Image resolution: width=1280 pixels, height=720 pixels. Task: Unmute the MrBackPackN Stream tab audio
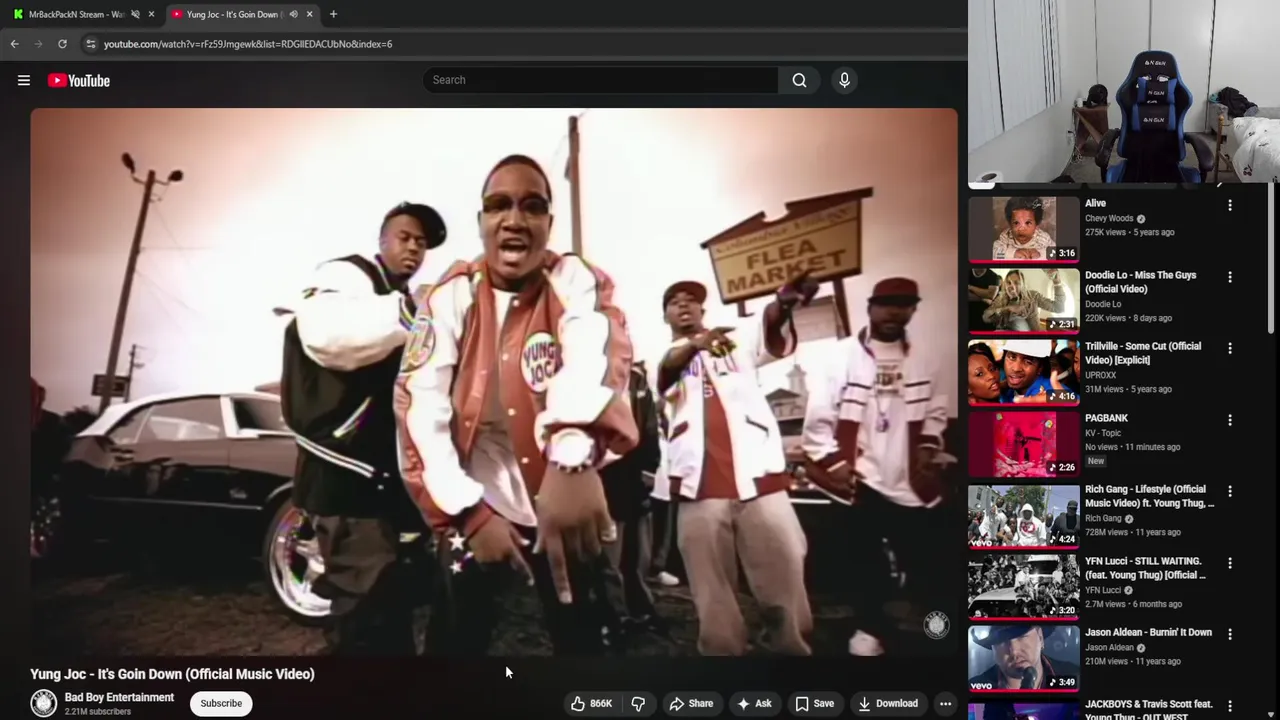coord(135,14)
